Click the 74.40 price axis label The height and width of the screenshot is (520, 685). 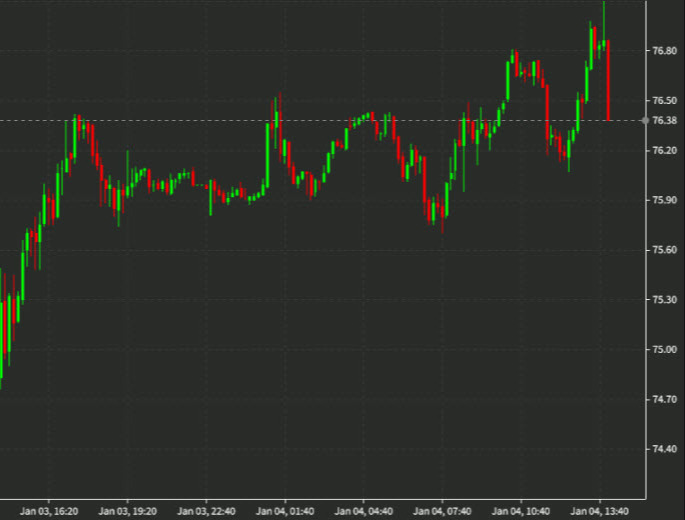click(x=665, y=449)
